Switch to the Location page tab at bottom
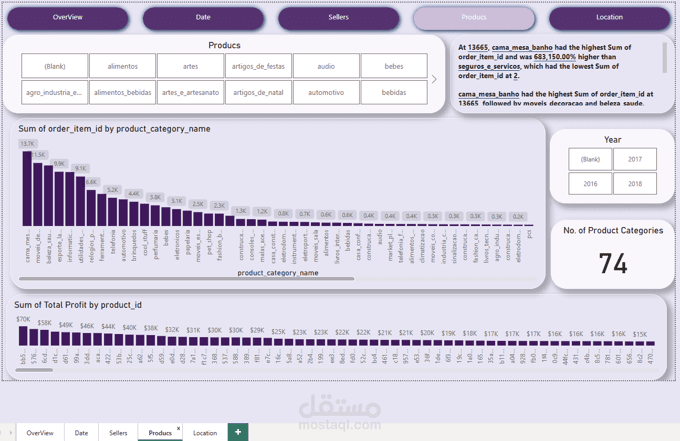This screenshot has width=680, height=441. (205, 433)
